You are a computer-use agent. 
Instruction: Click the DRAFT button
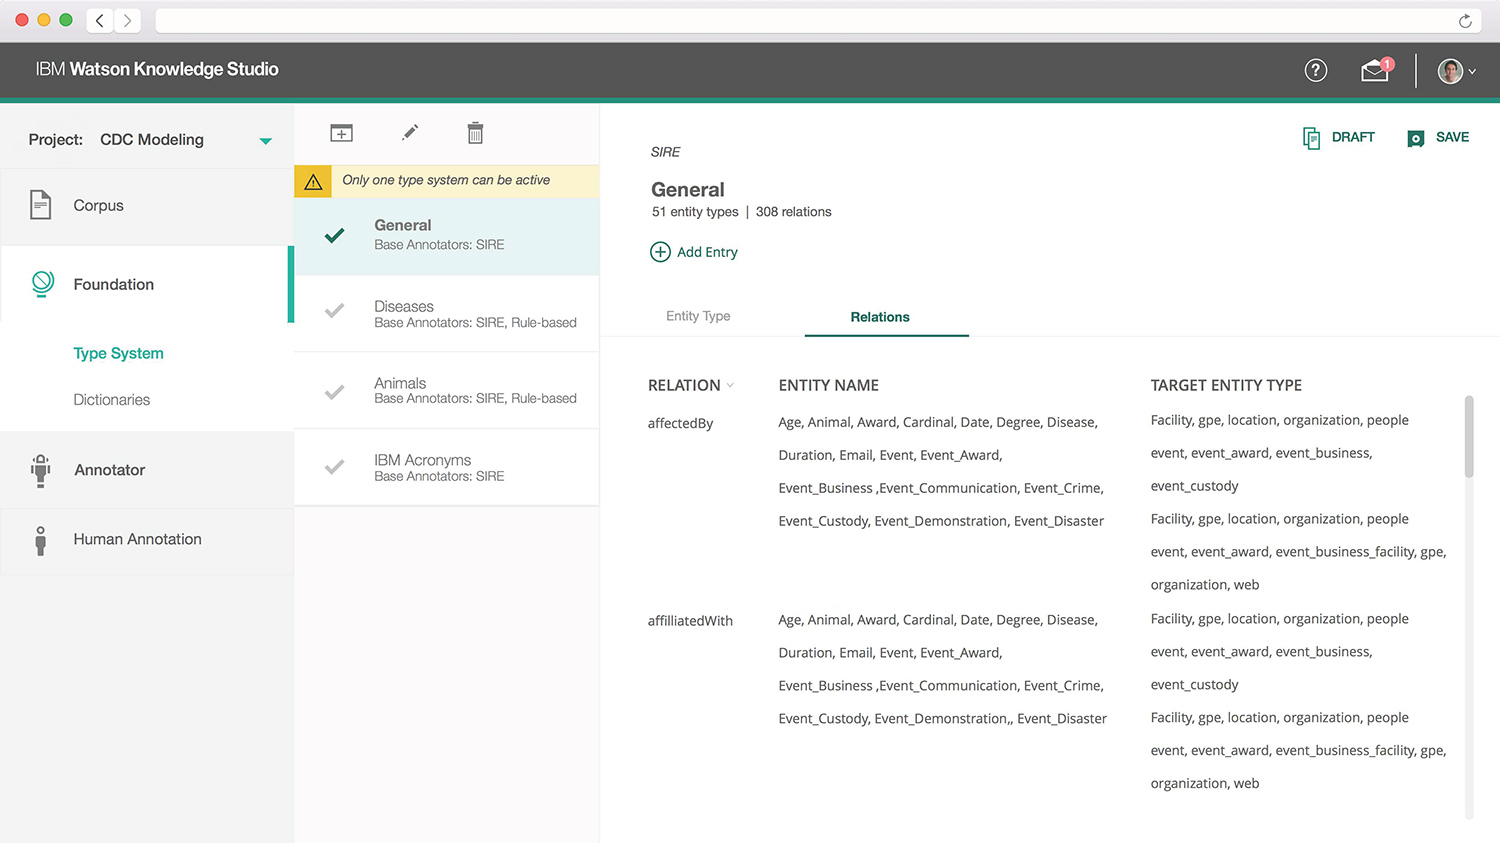(1339, 138)
